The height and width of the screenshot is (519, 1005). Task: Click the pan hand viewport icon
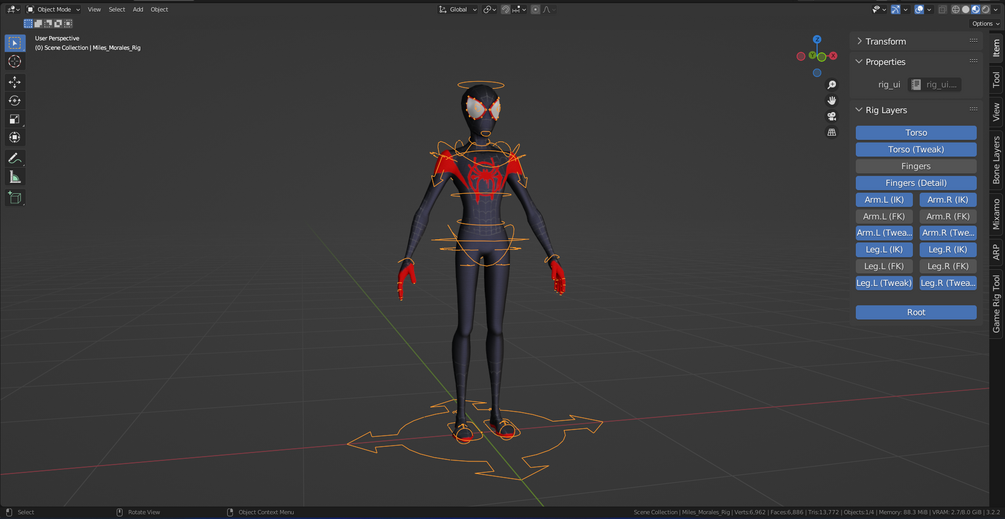(832, 101)
